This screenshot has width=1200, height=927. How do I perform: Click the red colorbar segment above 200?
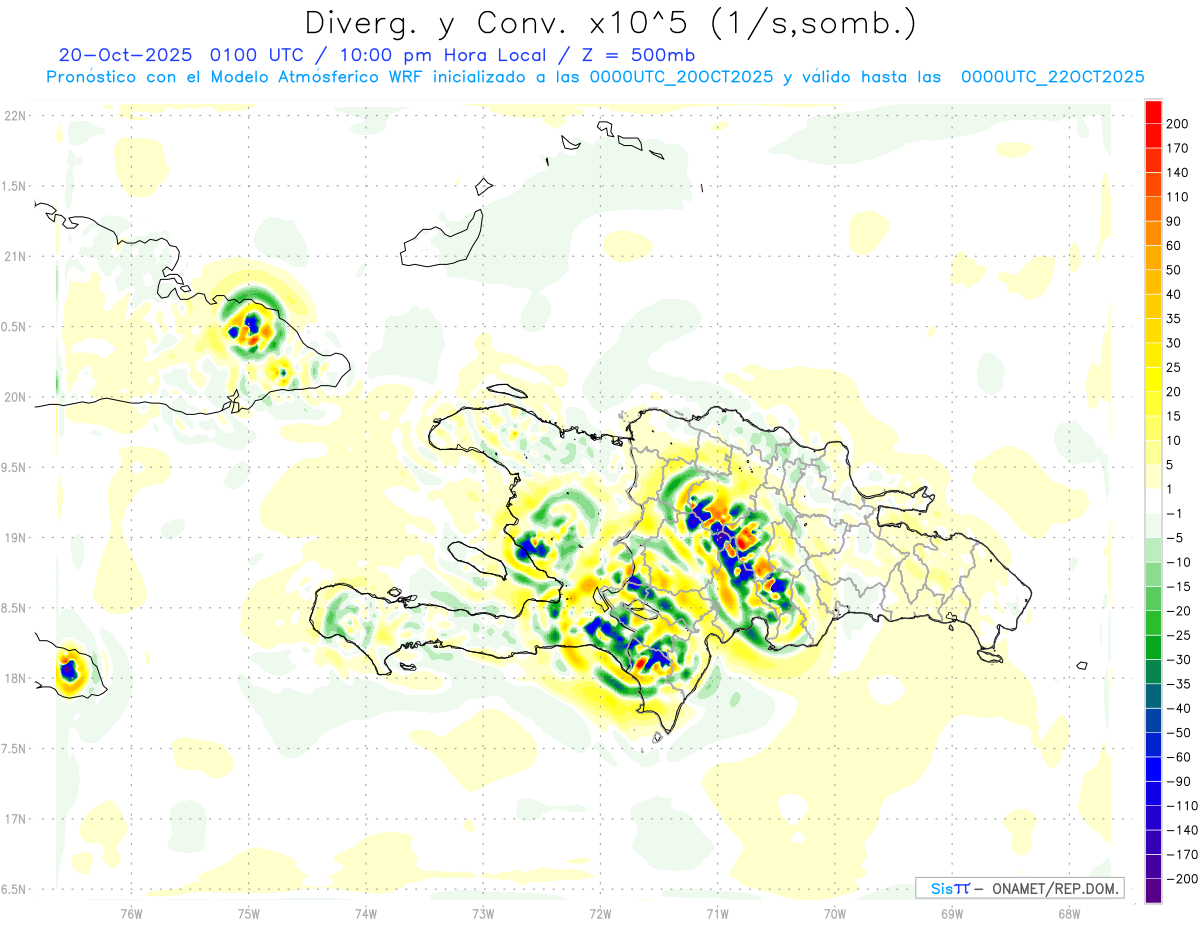1153,112
